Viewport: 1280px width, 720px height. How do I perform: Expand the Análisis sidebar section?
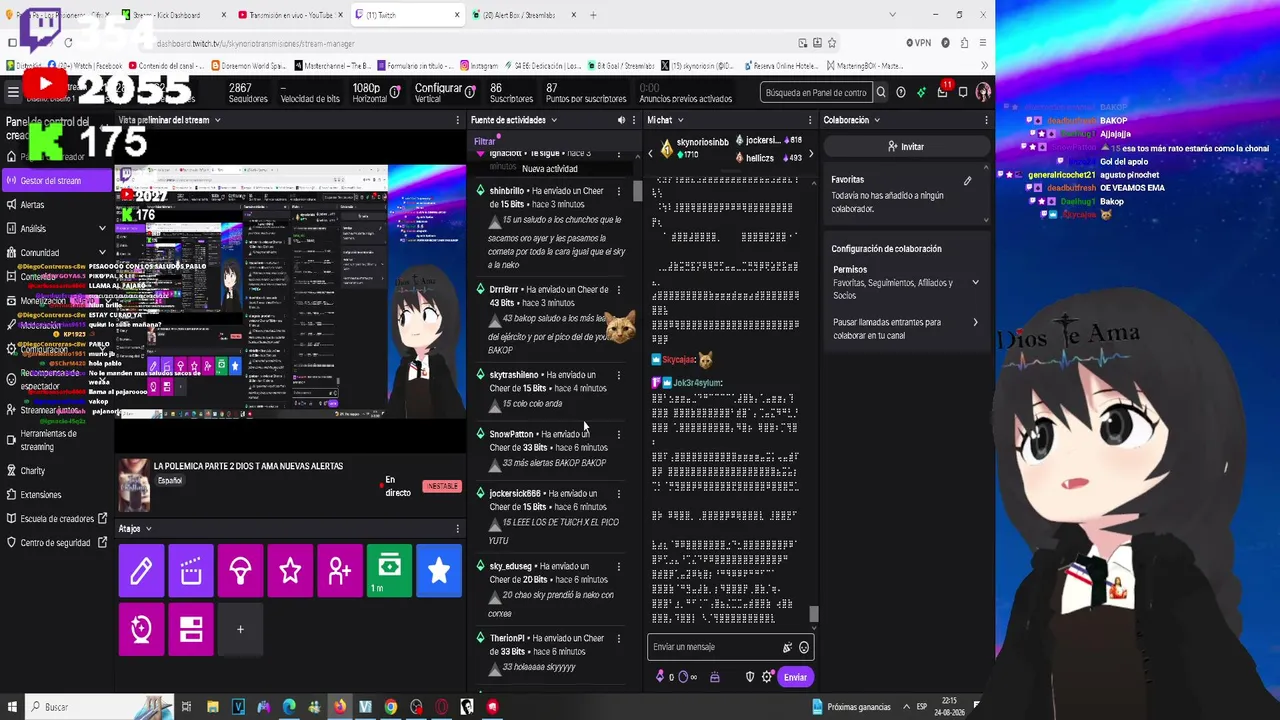[x=57, y=229]
